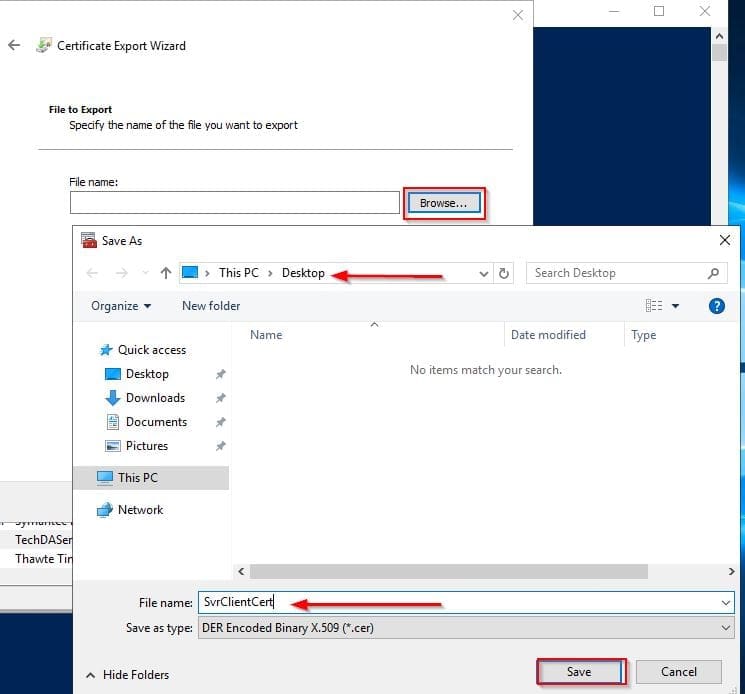Click the refresh icon beside address bar
This screenshot has height=694, width=745.
(x=505, y=273)
